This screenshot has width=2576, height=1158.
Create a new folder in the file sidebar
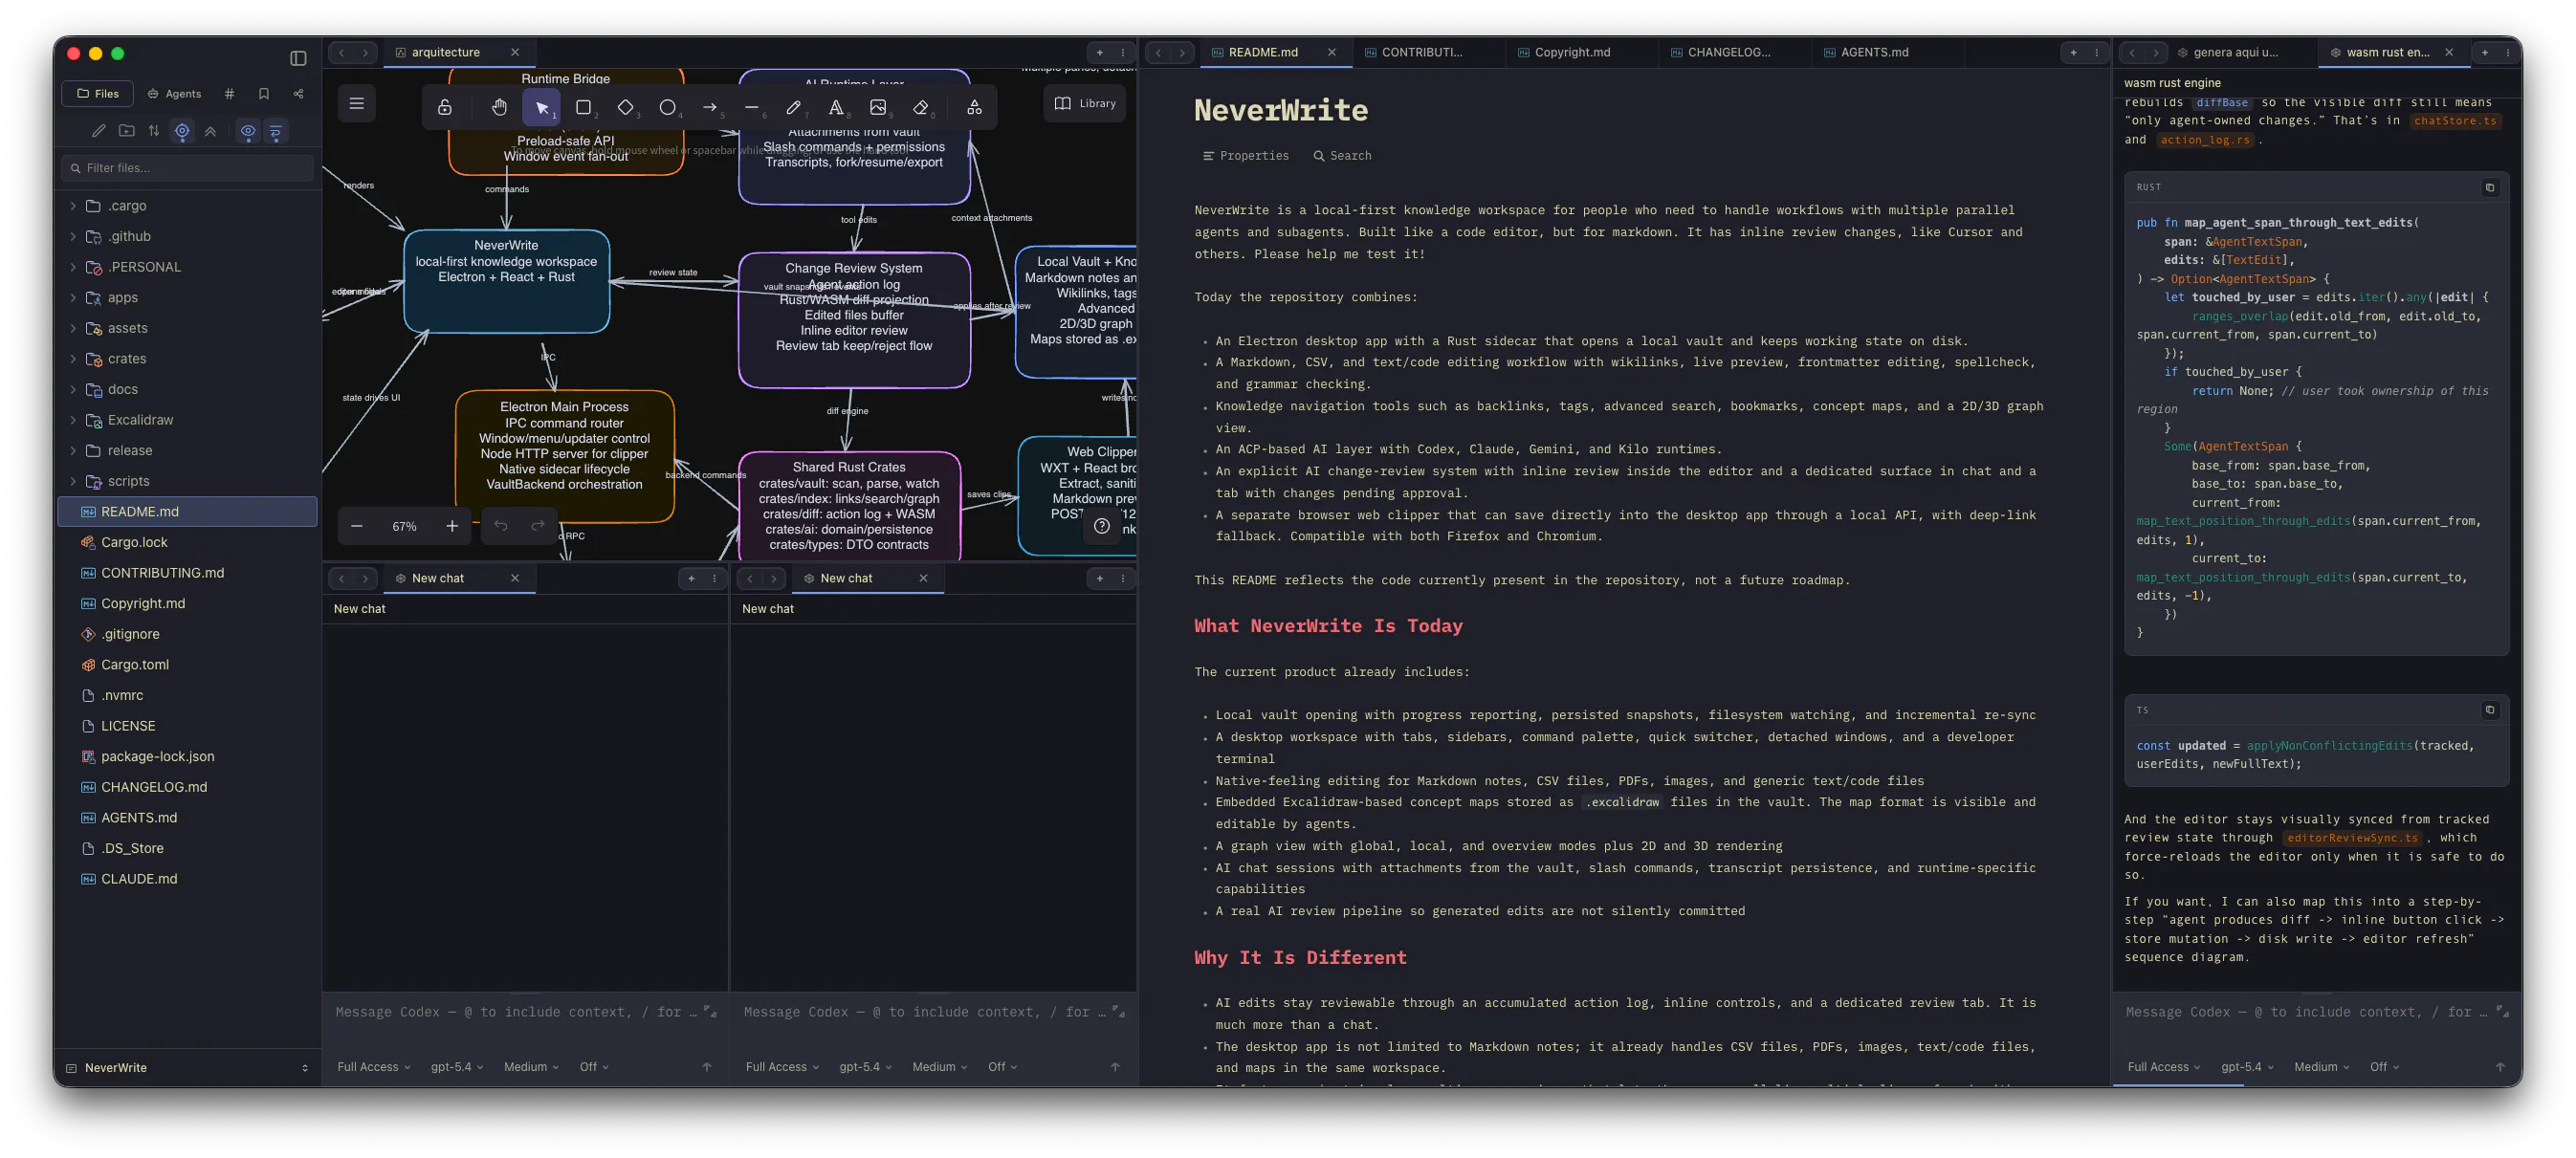pyautogui.click(x=126, y=131)
